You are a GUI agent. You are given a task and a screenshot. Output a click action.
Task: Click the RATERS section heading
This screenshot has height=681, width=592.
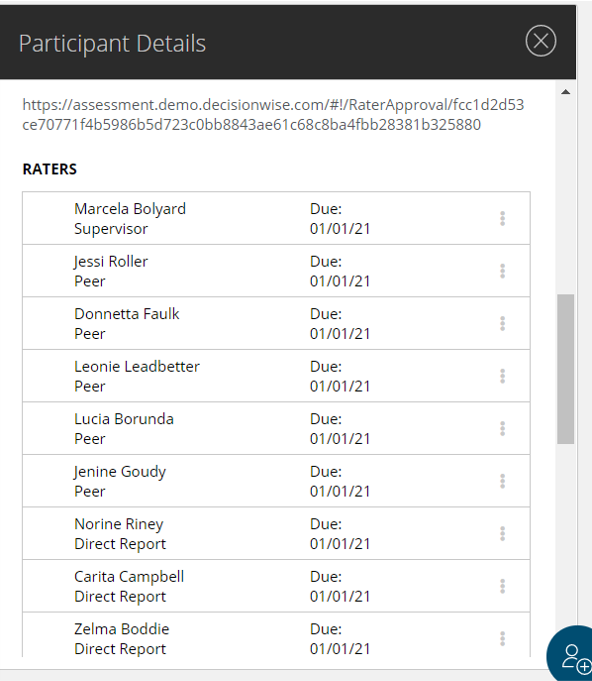(50, 169)
